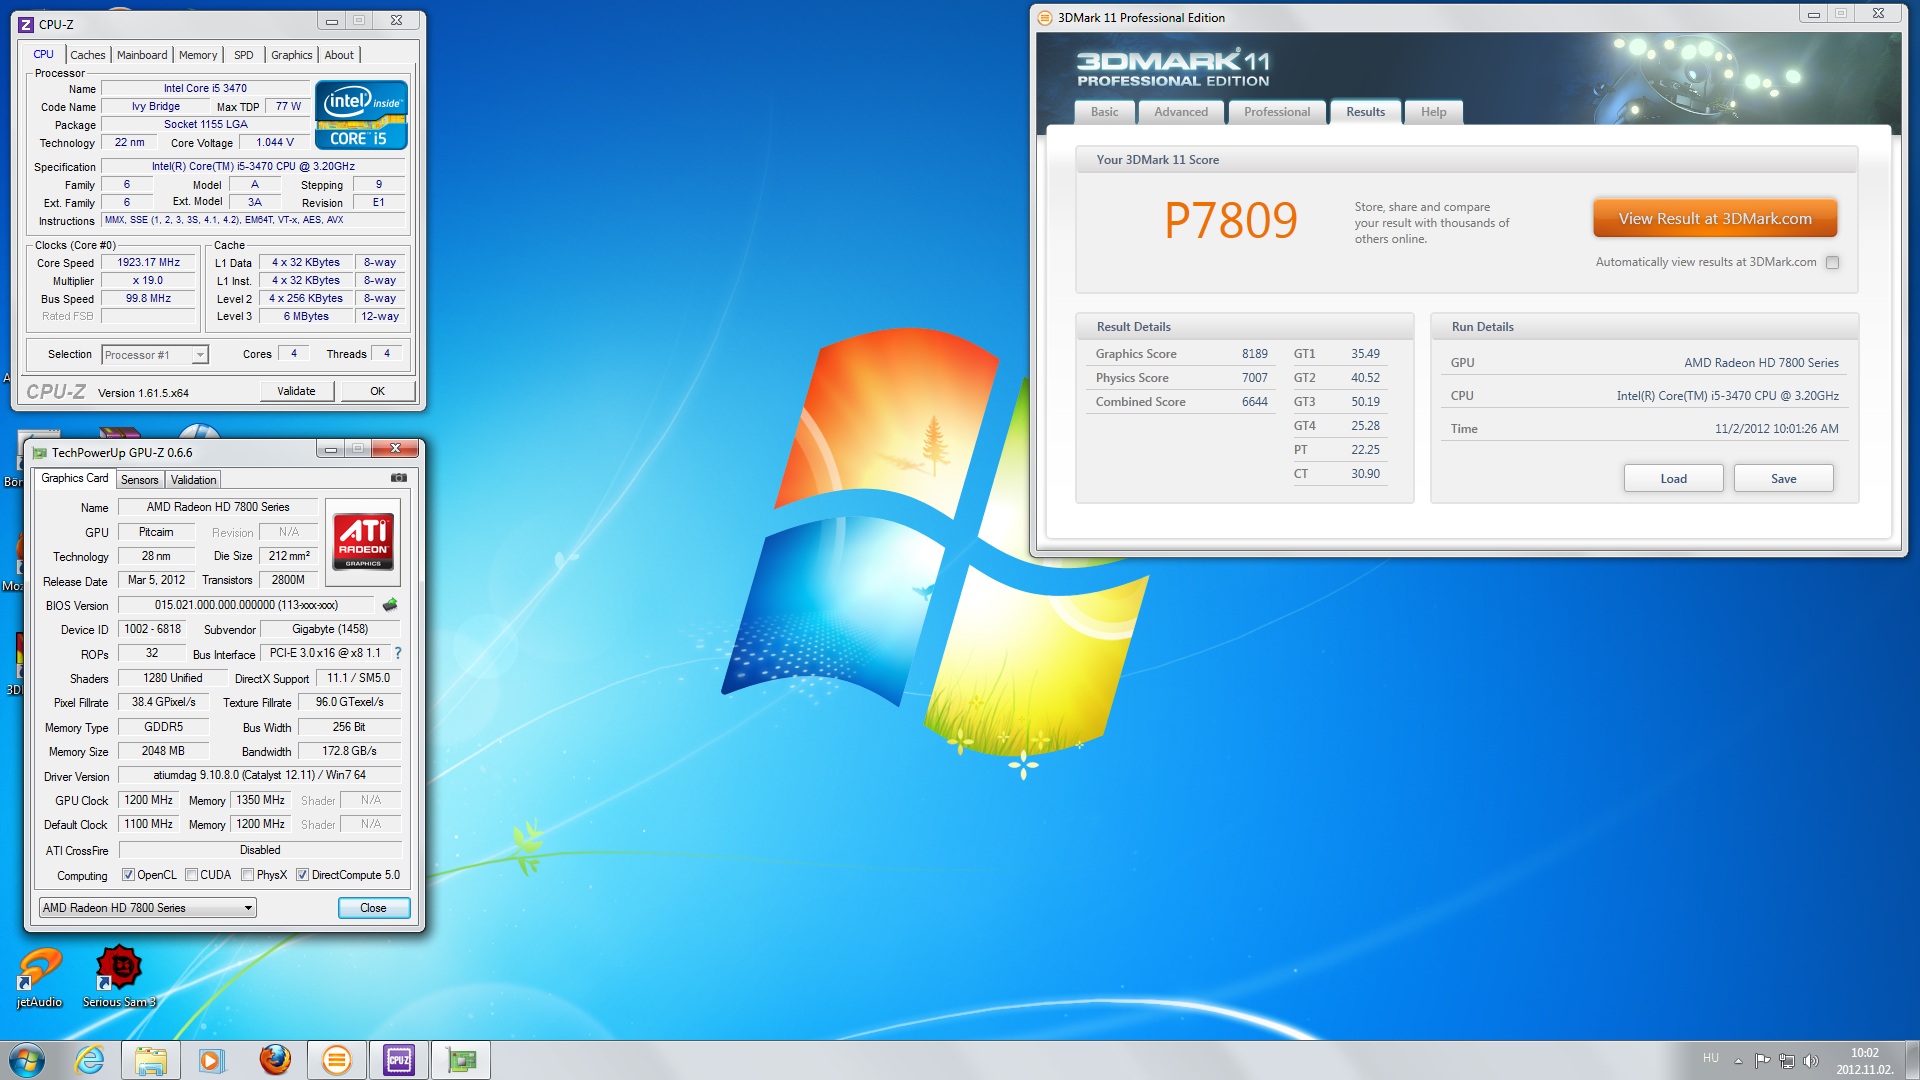The height and width of the screenshot is (1080, 1920).
Task: Click the P7809 score text
Action: [1230, 220]
